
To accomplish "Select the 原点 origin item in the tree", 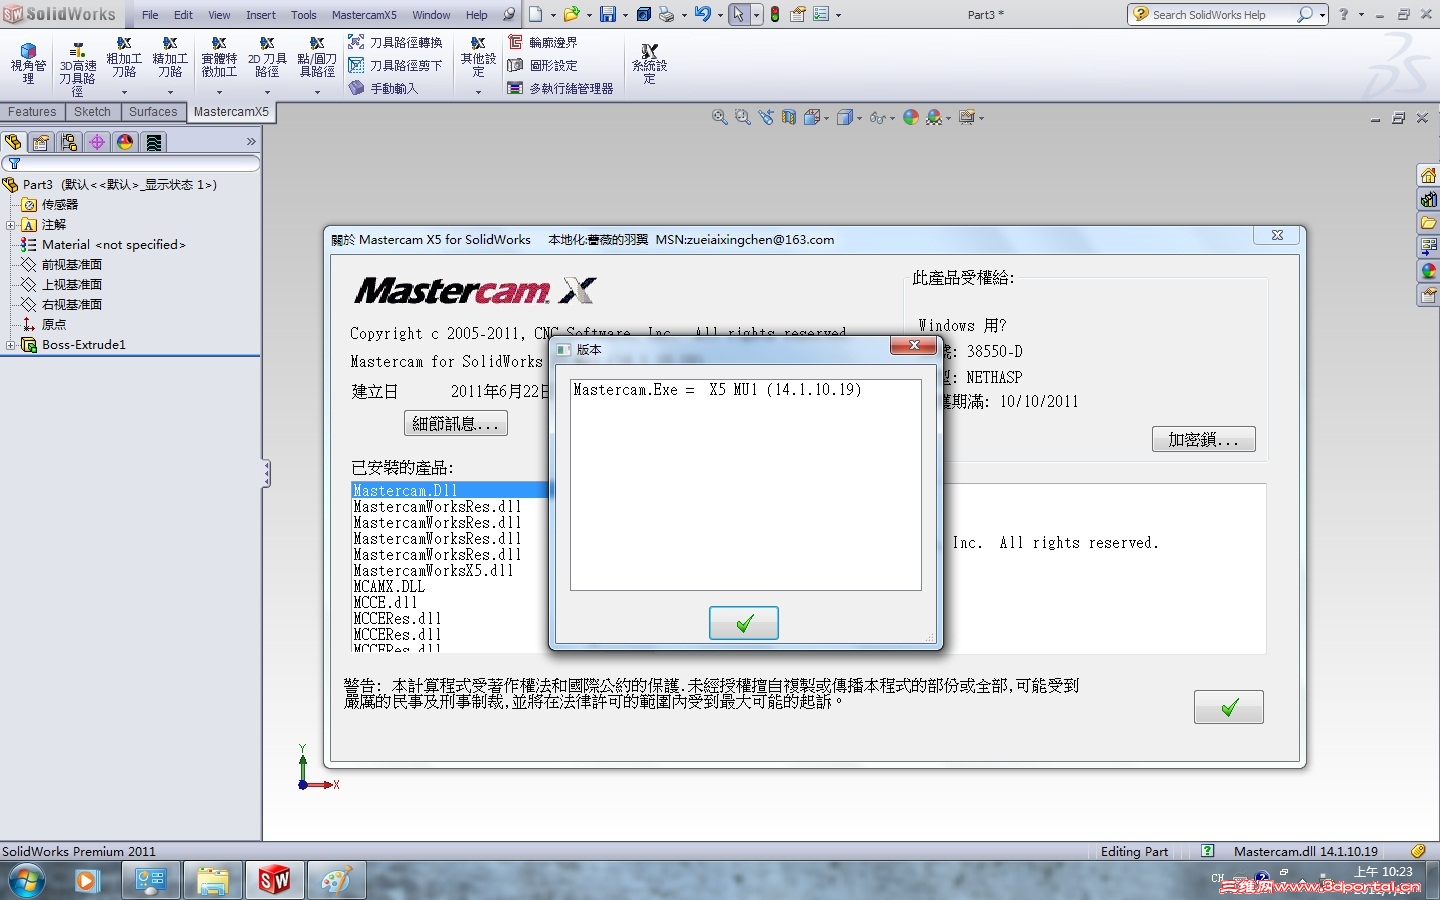I will pyautogui.click(x=54, y=325).
